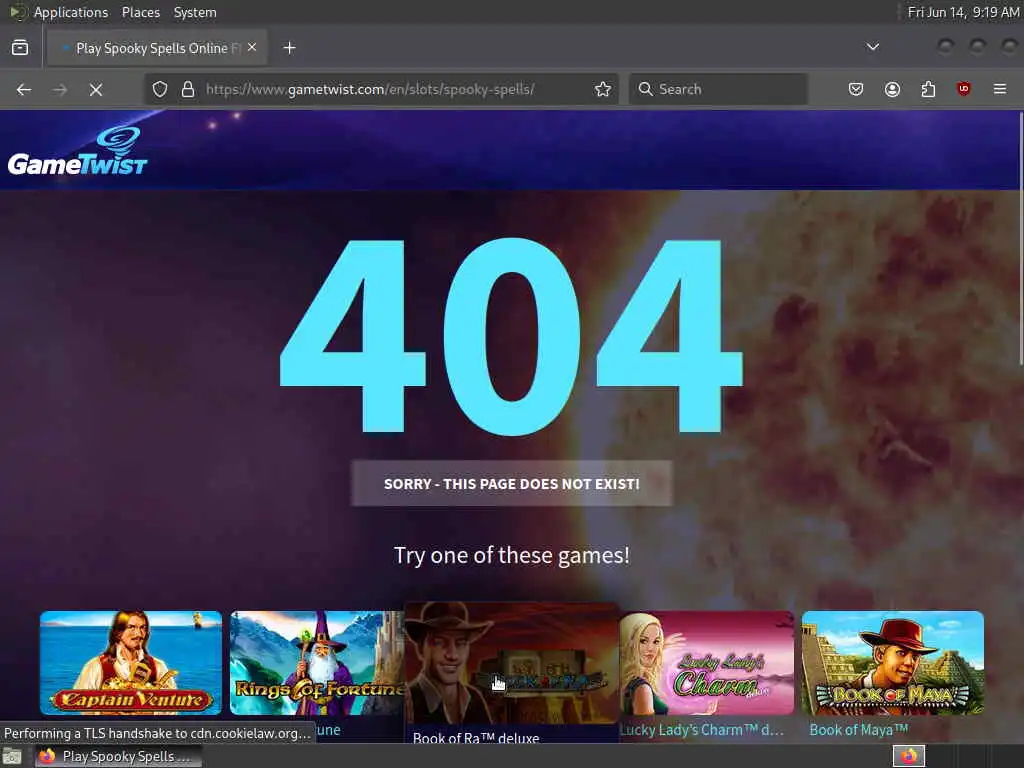Close the Play Spooky Spells tab
Screen dimensions: 1024x768
point(252,48)
